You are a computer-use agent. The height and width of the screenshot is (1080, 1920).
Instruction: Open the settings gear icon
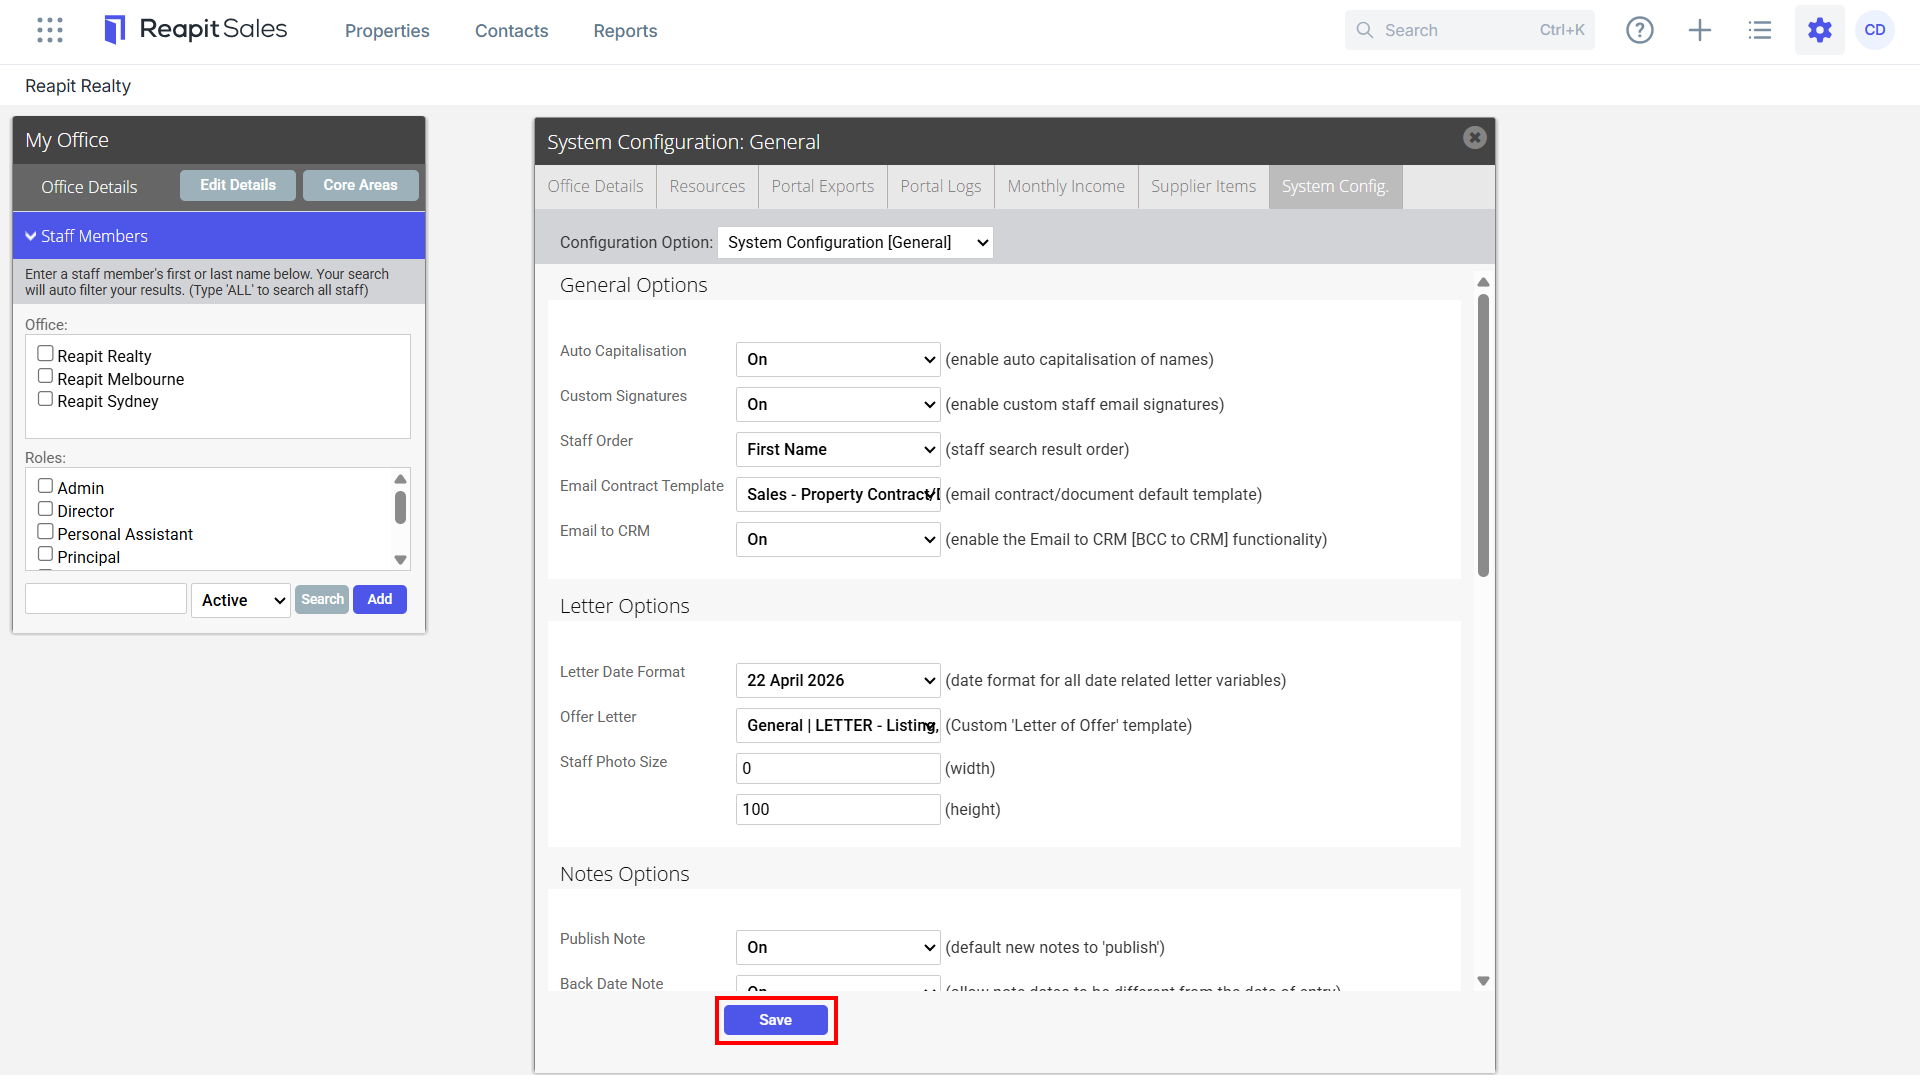coord(1820,30)
